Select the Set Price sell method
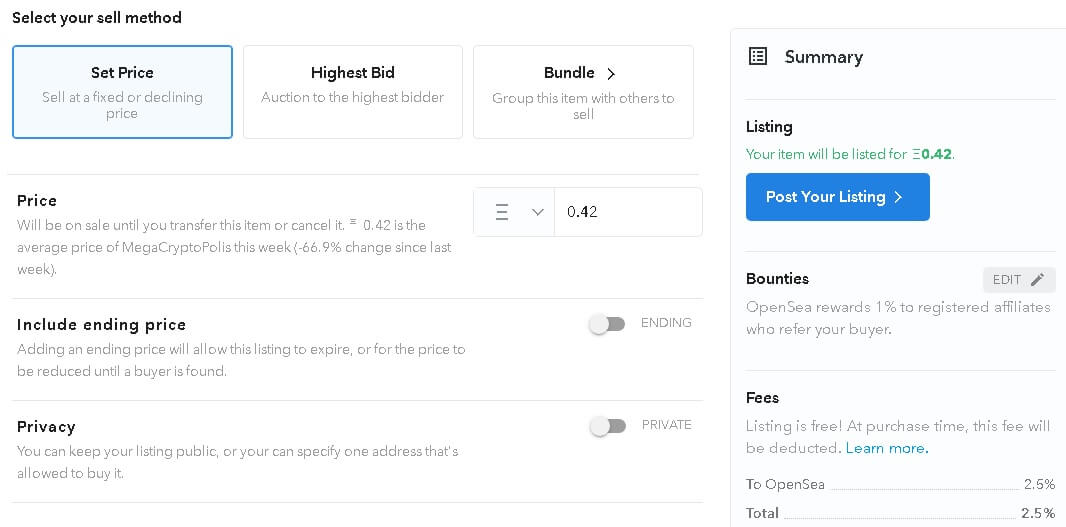1066x527 pixels. [122, 92]
